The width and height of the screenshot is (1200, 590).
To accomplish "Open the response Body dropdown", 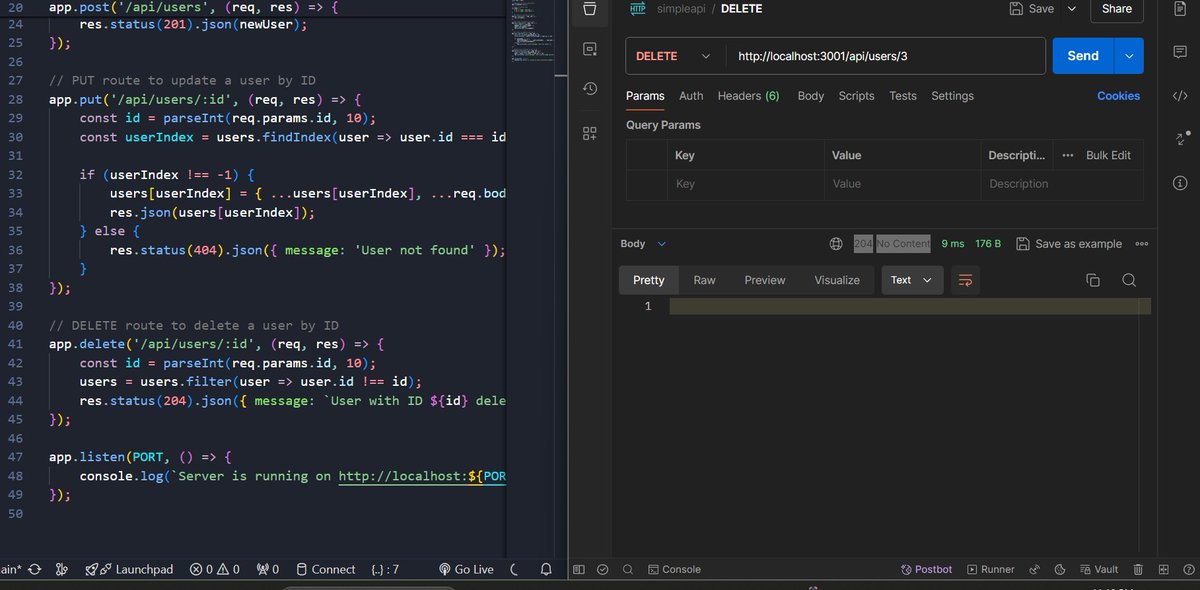I will pyautogui.click(x=643, y=244).
